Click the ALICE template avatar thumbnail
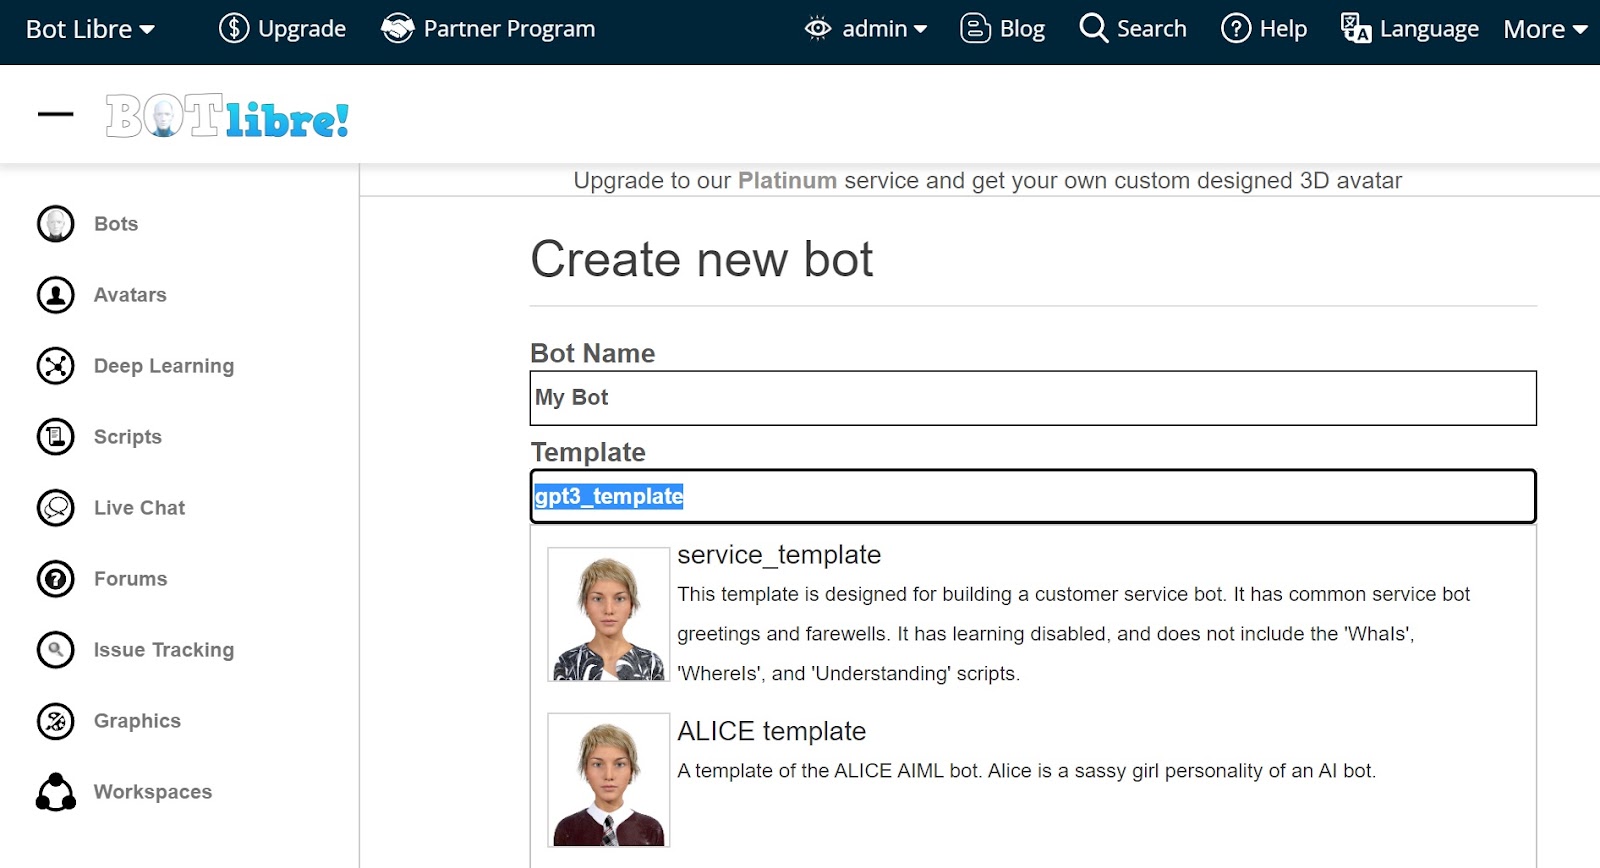 tap(608, 780)
